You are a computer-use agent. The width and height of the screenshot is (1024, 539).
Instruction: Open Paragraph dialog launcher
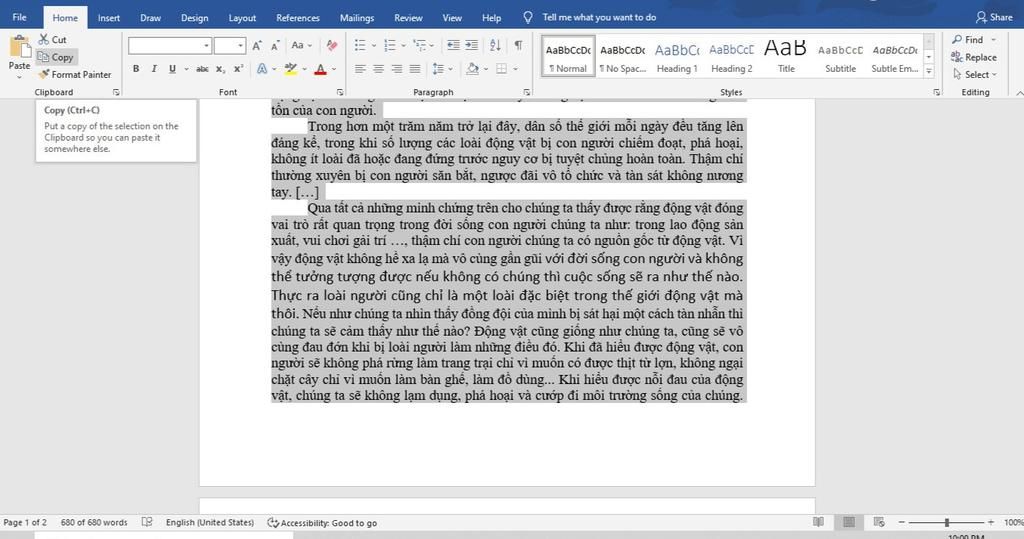pos(526,92)
